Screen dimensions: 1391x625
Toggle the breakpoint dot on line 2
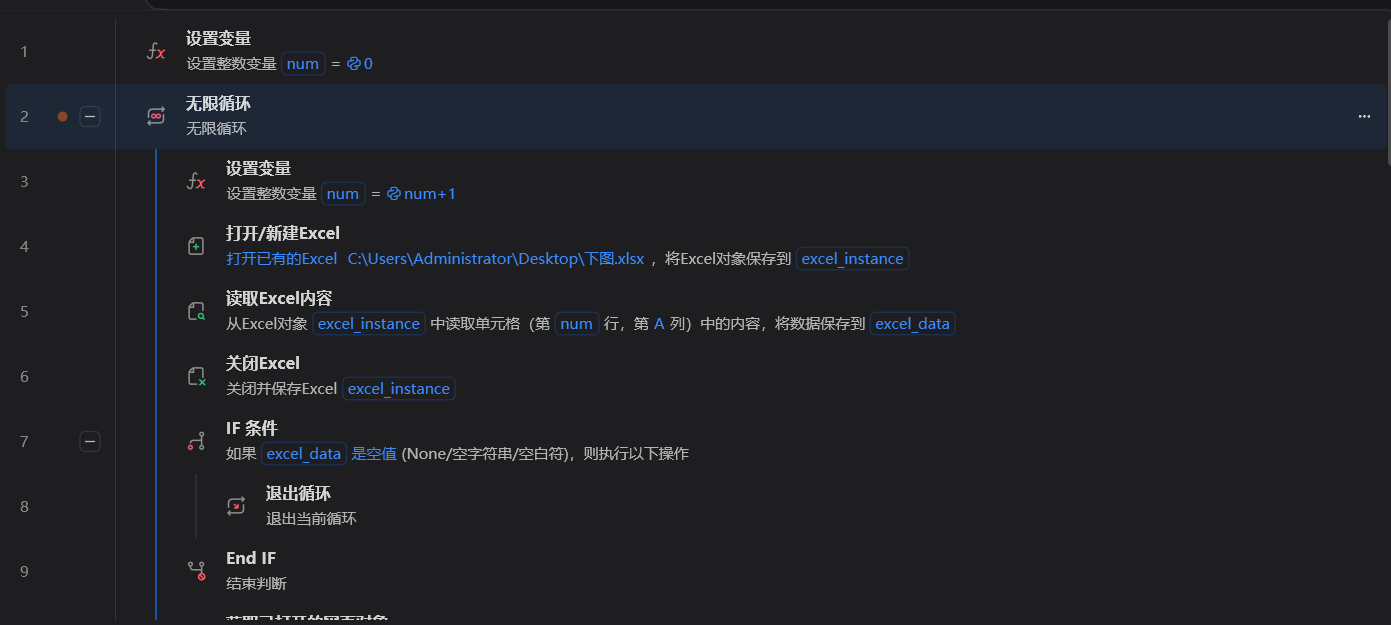[x=61, y=116]
